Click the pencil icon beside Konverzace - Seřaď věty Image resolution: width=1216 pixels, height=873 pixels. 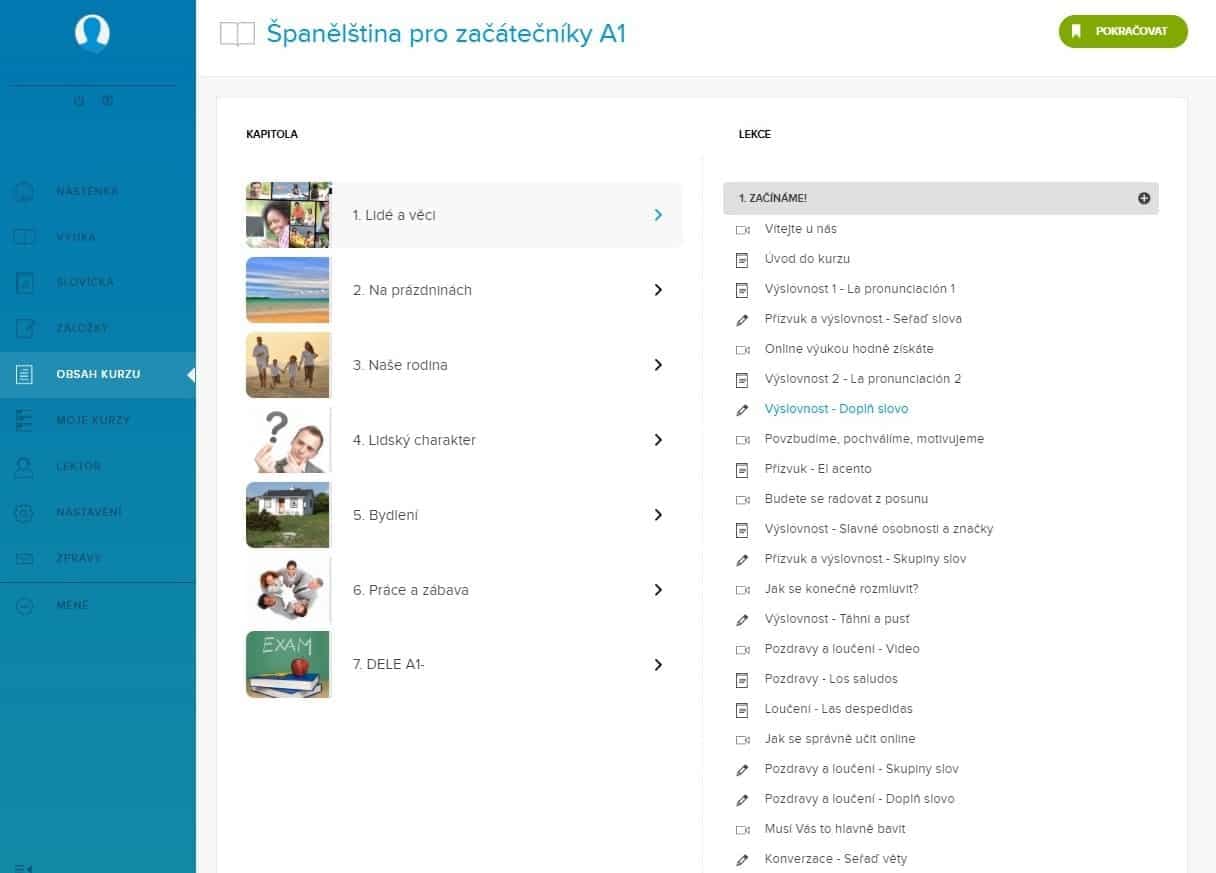(x=742, y=859)
